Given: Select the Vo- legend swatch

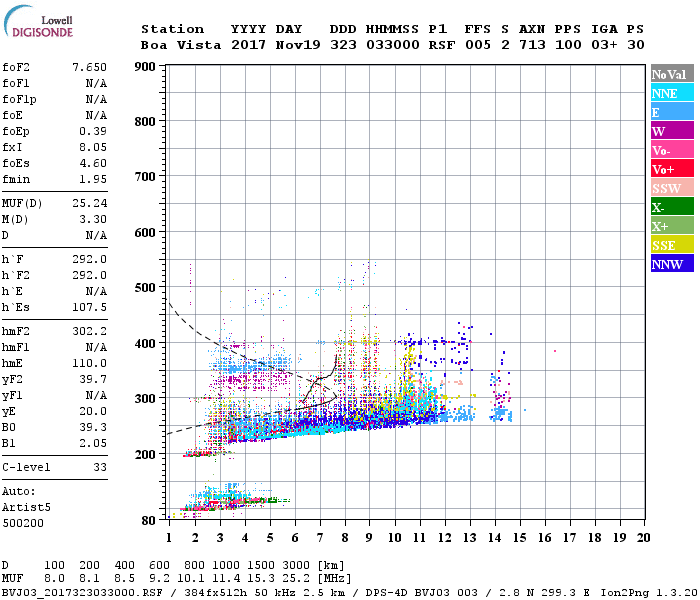Looking at the screenshot, I should coord(672,150).
